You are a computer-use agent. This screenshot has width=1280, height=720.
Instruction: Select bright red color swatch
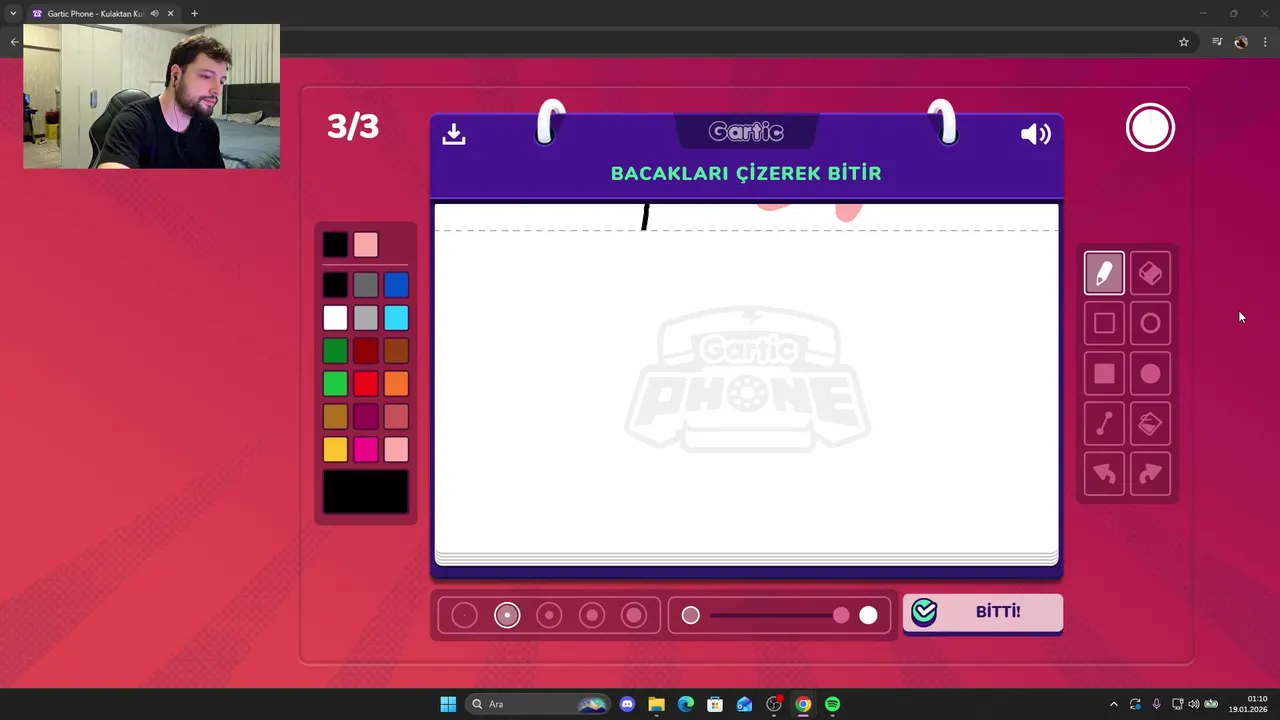(366, 384)
